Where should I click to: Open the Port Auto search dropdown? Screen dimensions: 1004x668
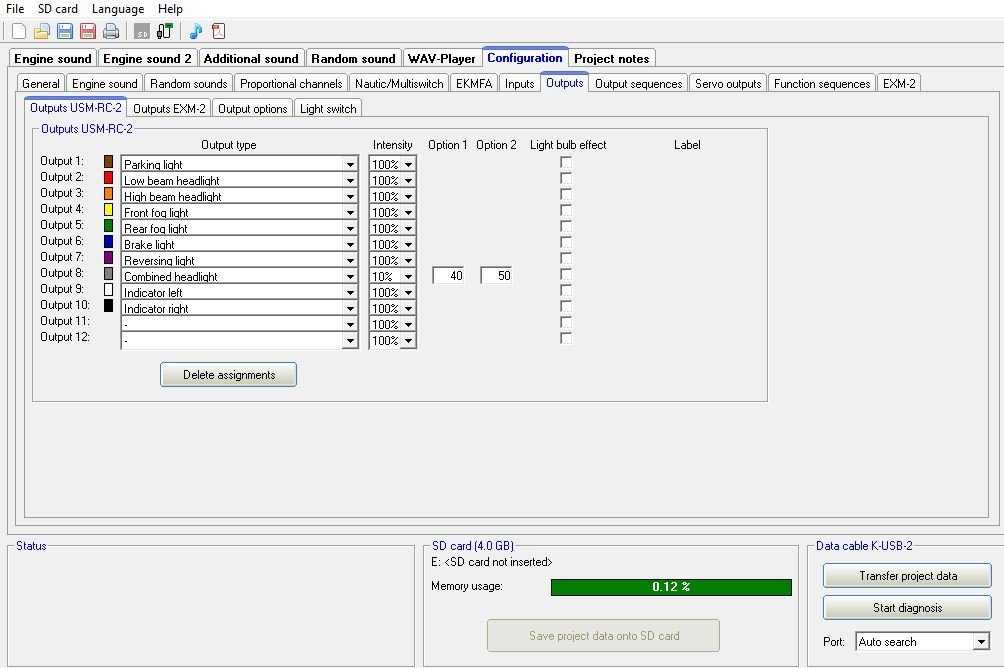coord(981,642)
